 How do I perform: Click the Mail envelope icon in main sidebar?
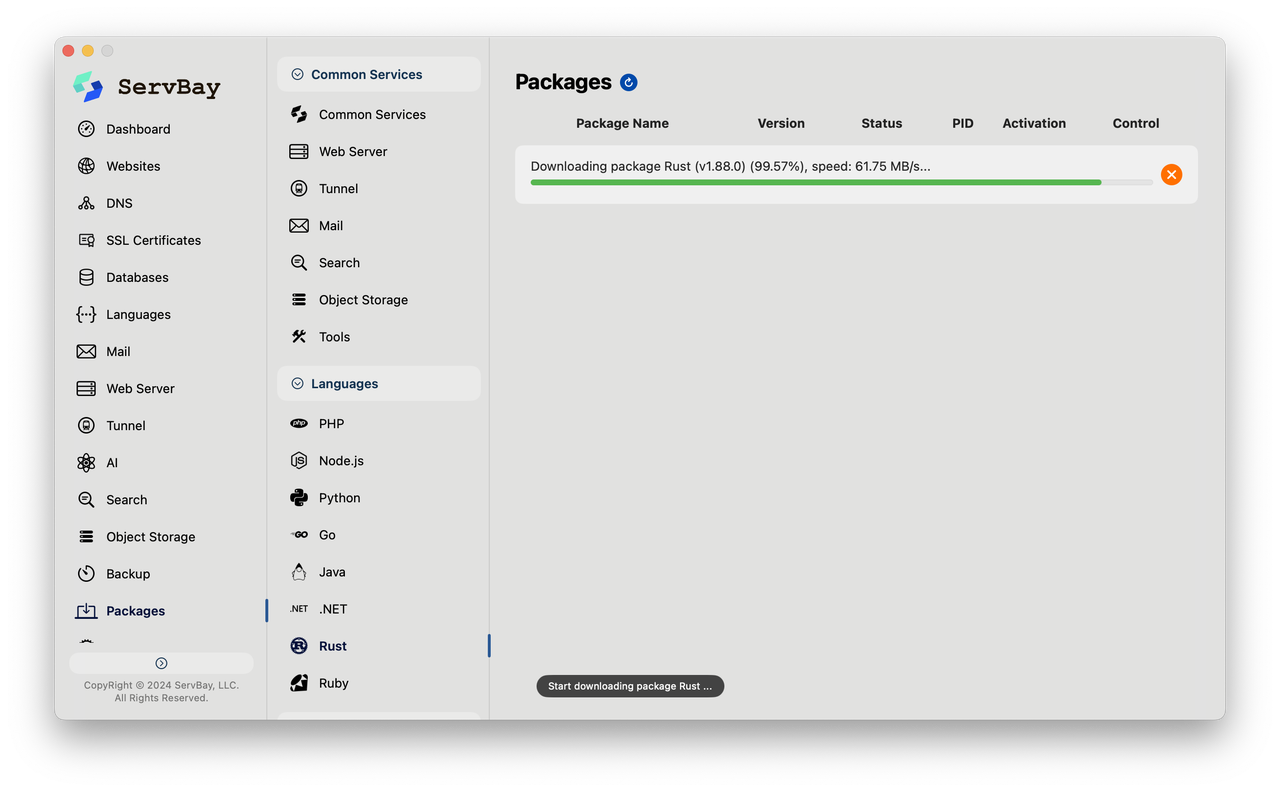86,351
